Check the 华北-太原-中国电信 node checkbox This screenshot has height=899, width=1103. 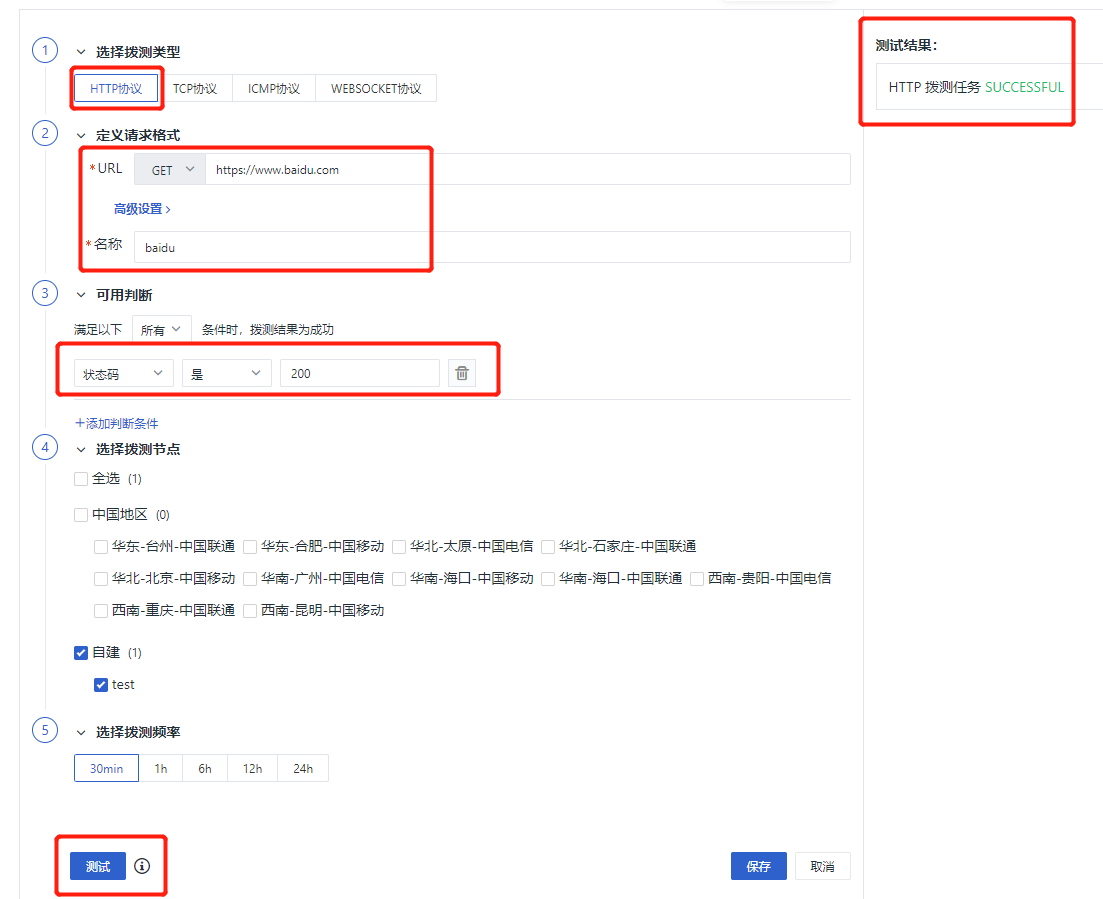(399, 547)
